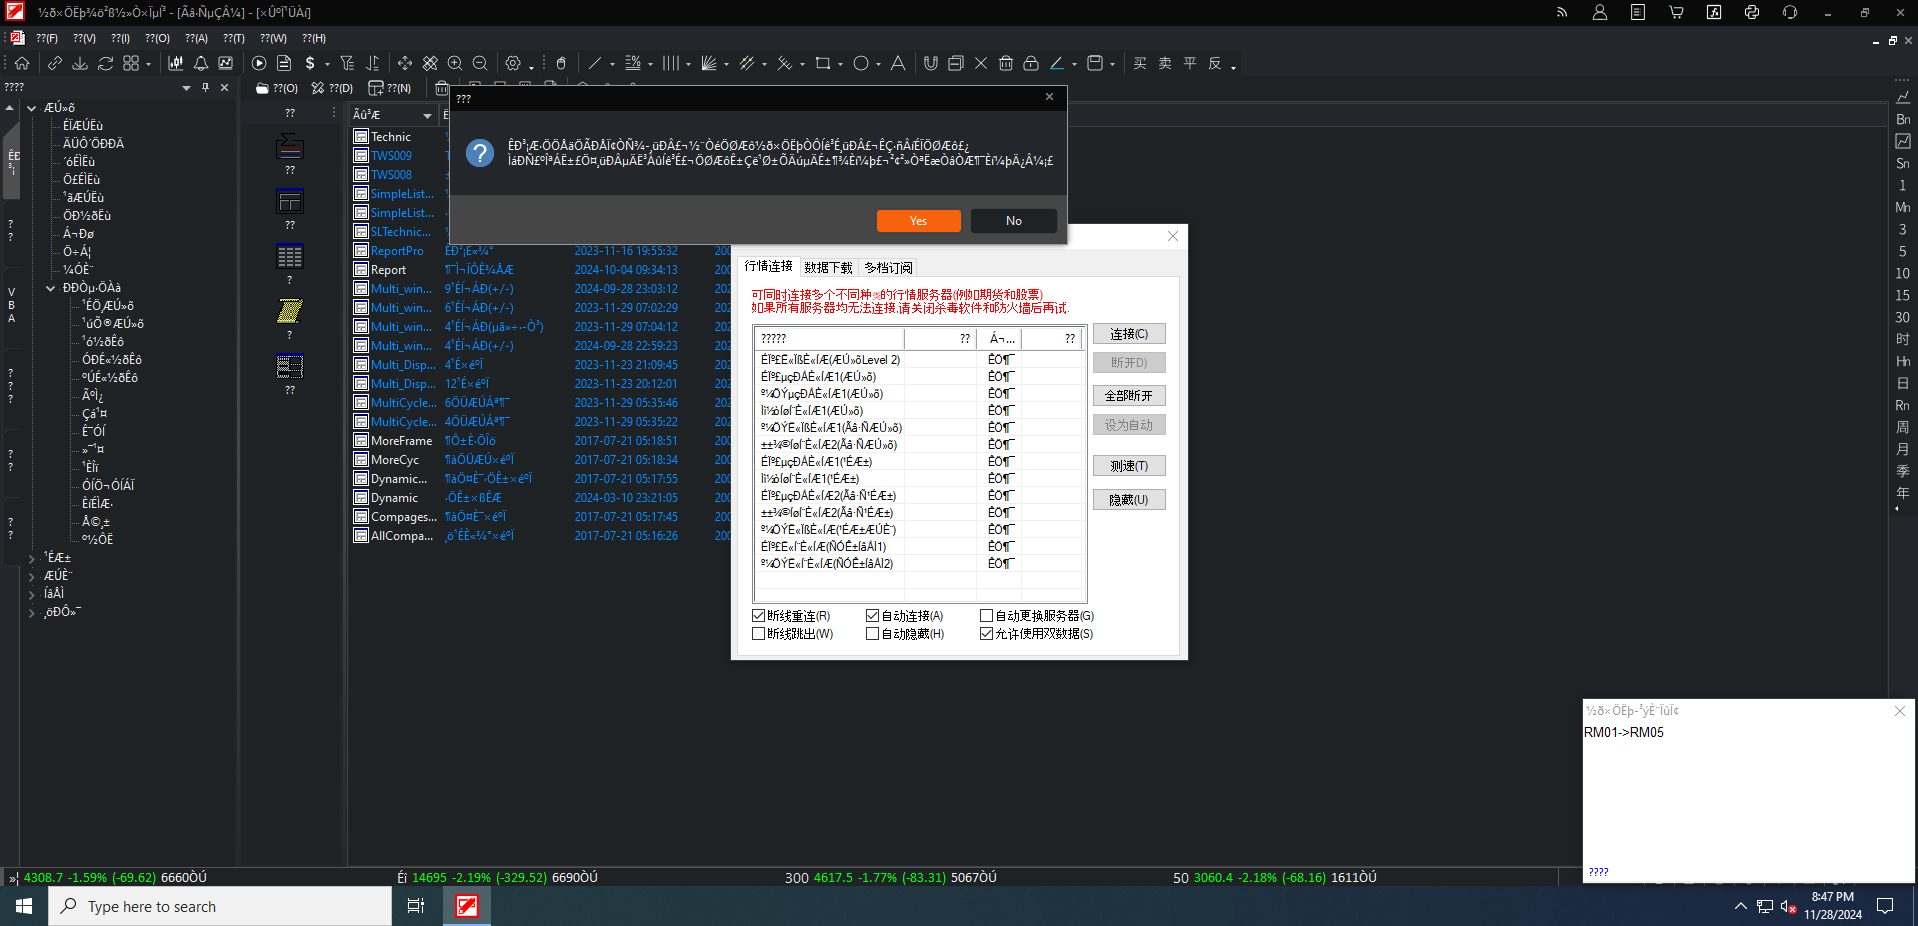Enable the 自动更换服务器(G) checkbox

click(986, 616)
